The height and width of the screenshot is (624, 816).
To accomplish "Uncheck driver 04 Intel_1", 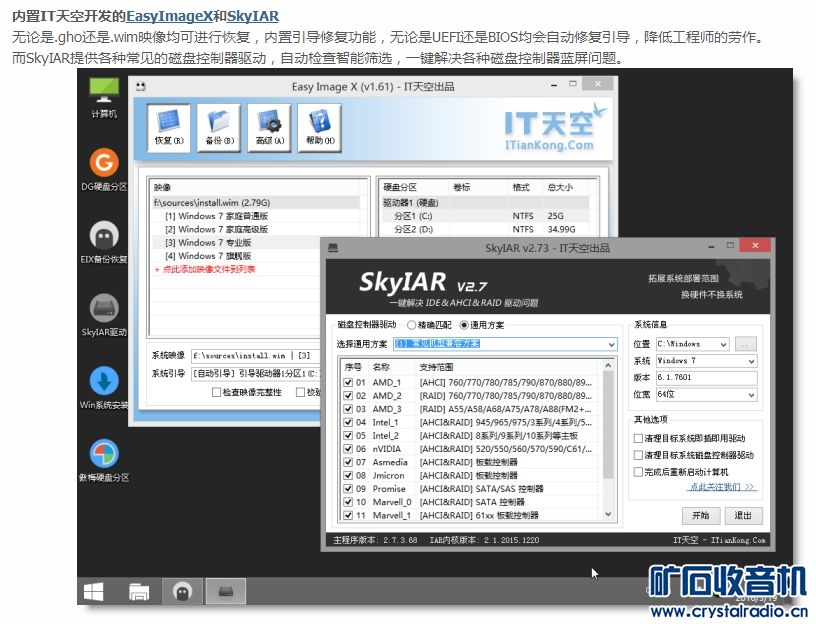I will click(348, 422).
